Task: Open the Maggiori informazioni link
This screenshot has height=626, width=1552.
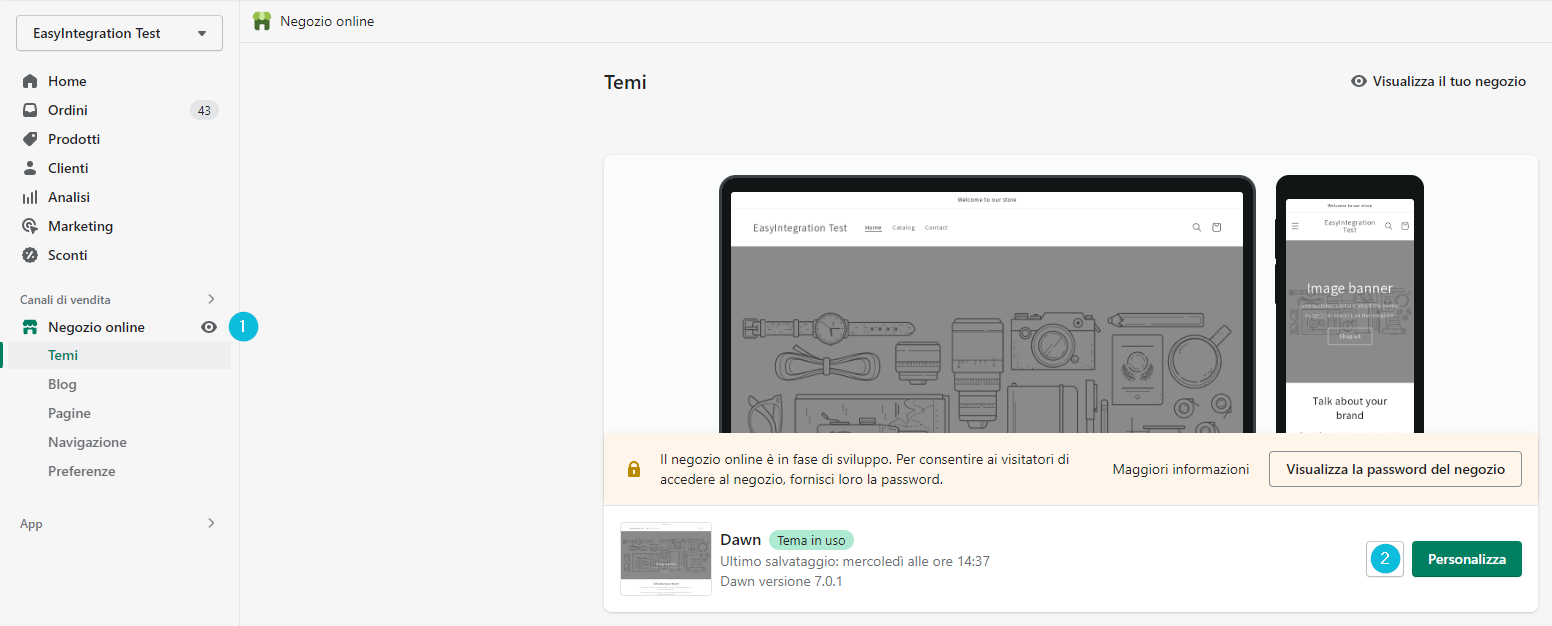Action: (x=1181, y=469)
